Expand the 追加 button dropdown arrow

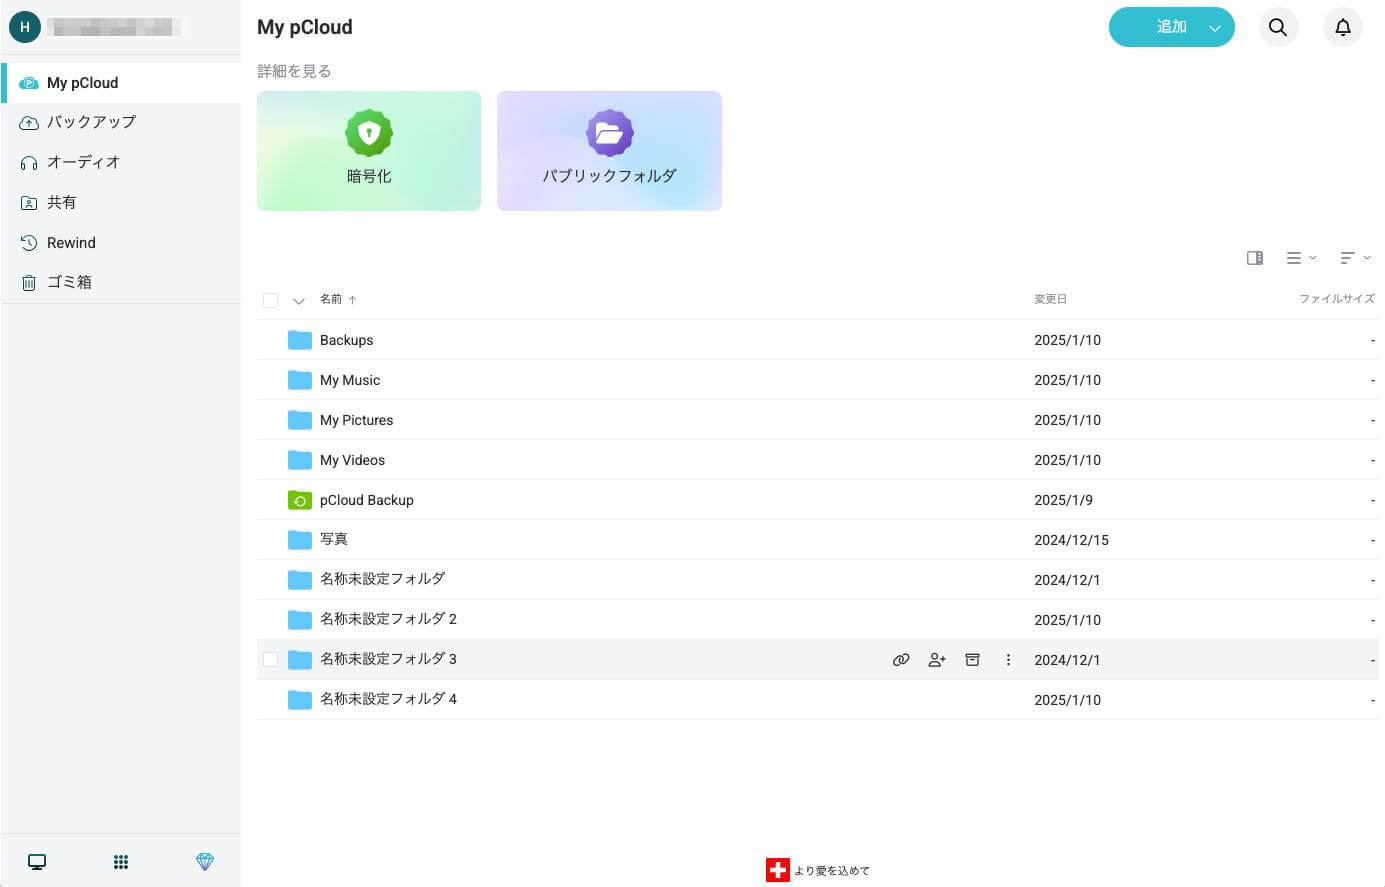coord(1215,28)
